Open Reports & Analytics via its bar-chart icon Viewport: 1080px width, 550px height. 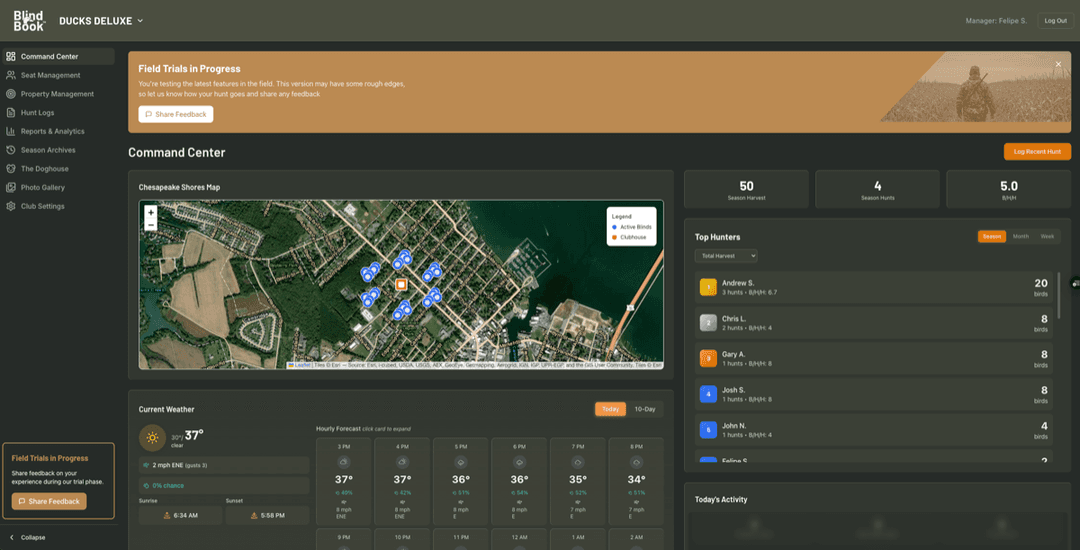coord(10,131)
